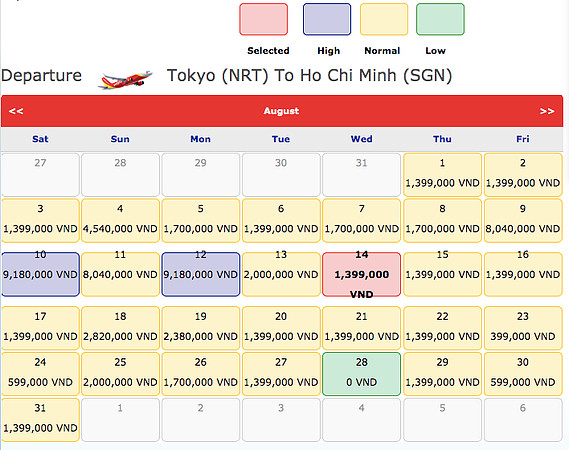Click the Wed column header
569x450 pixels.
coord(361,139)
